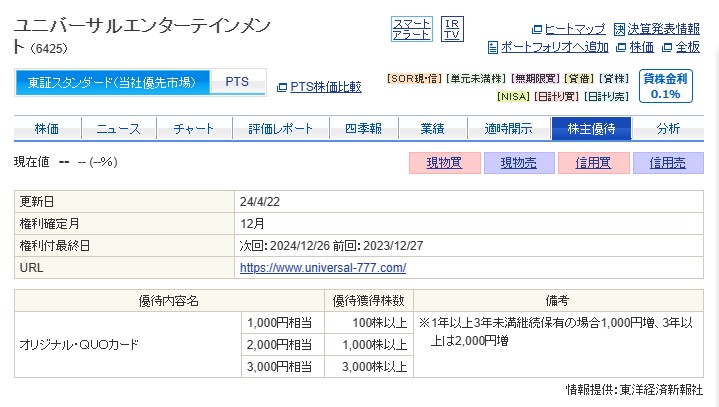This screenshot has height=407, width=719.
Task: Switch to the チャート tab
Action: 194,129
